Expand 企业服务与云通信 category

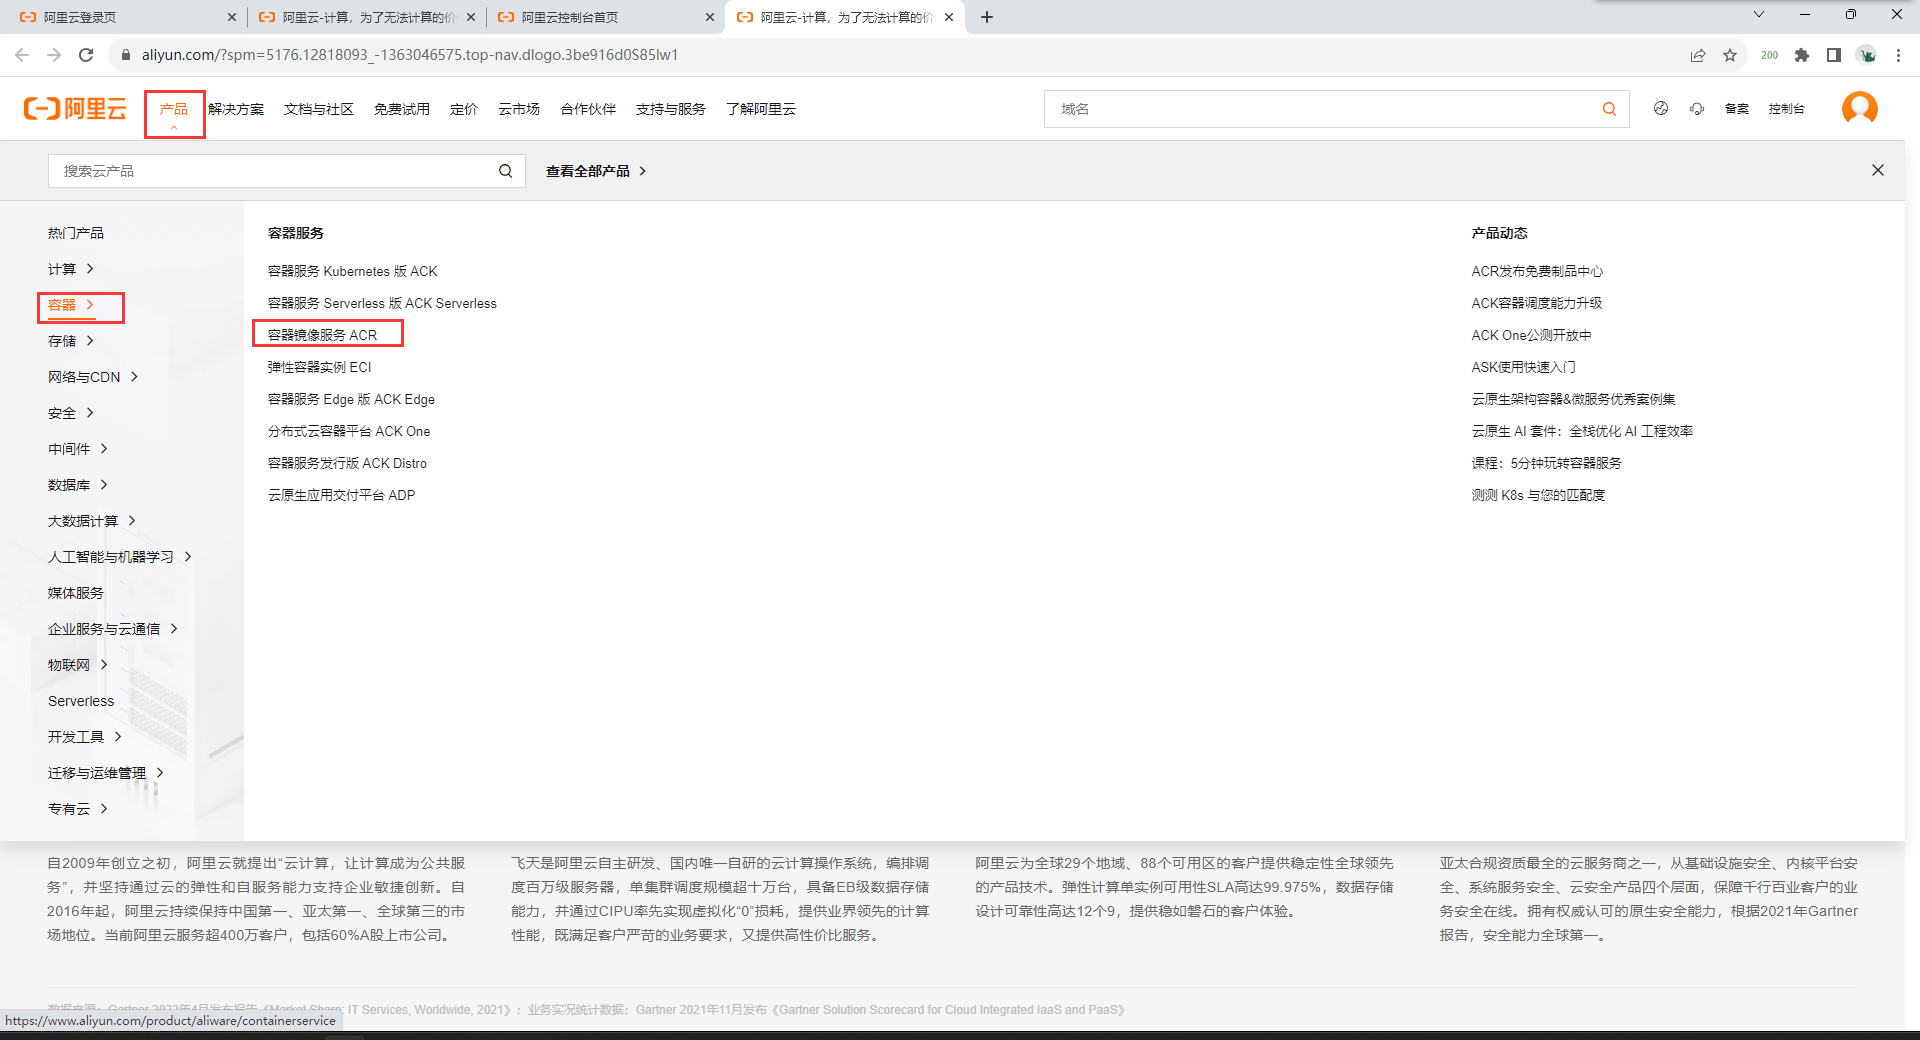pos(113,629)
